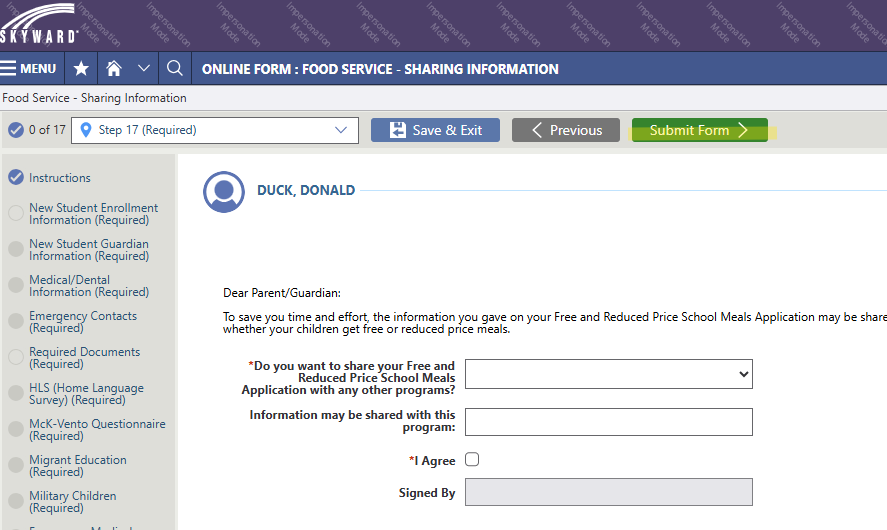
Task: Go to the Home icon
Action: pos(114,69)
